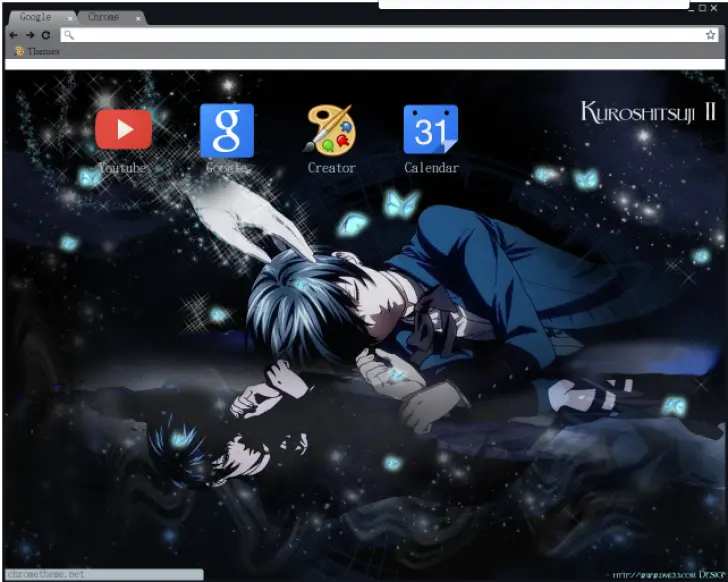Open the Creator paint palette app
The height and width of the screenshot is (582, 728).
(x=330, y=129)
